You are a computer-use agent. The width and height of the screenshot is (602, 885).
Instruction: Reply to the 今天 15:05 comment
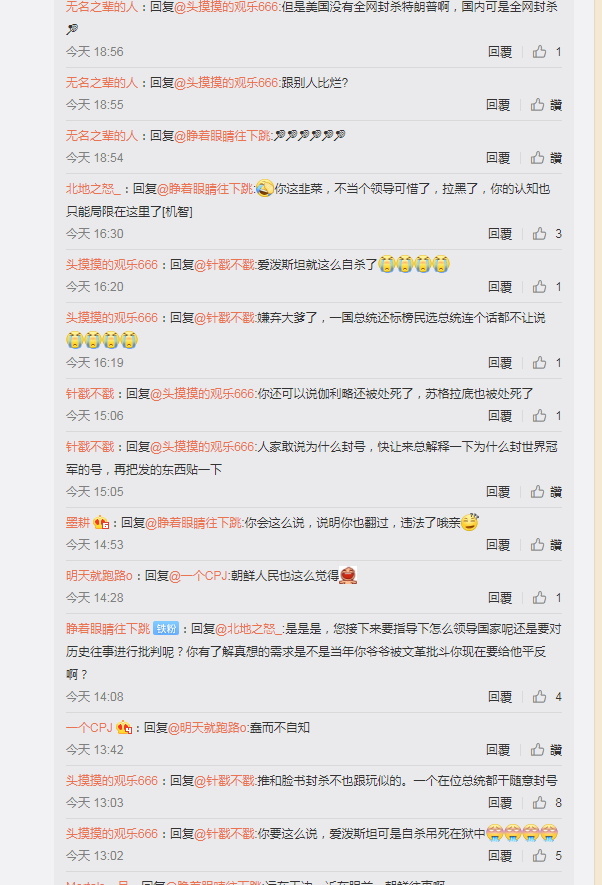coord(498,492)
